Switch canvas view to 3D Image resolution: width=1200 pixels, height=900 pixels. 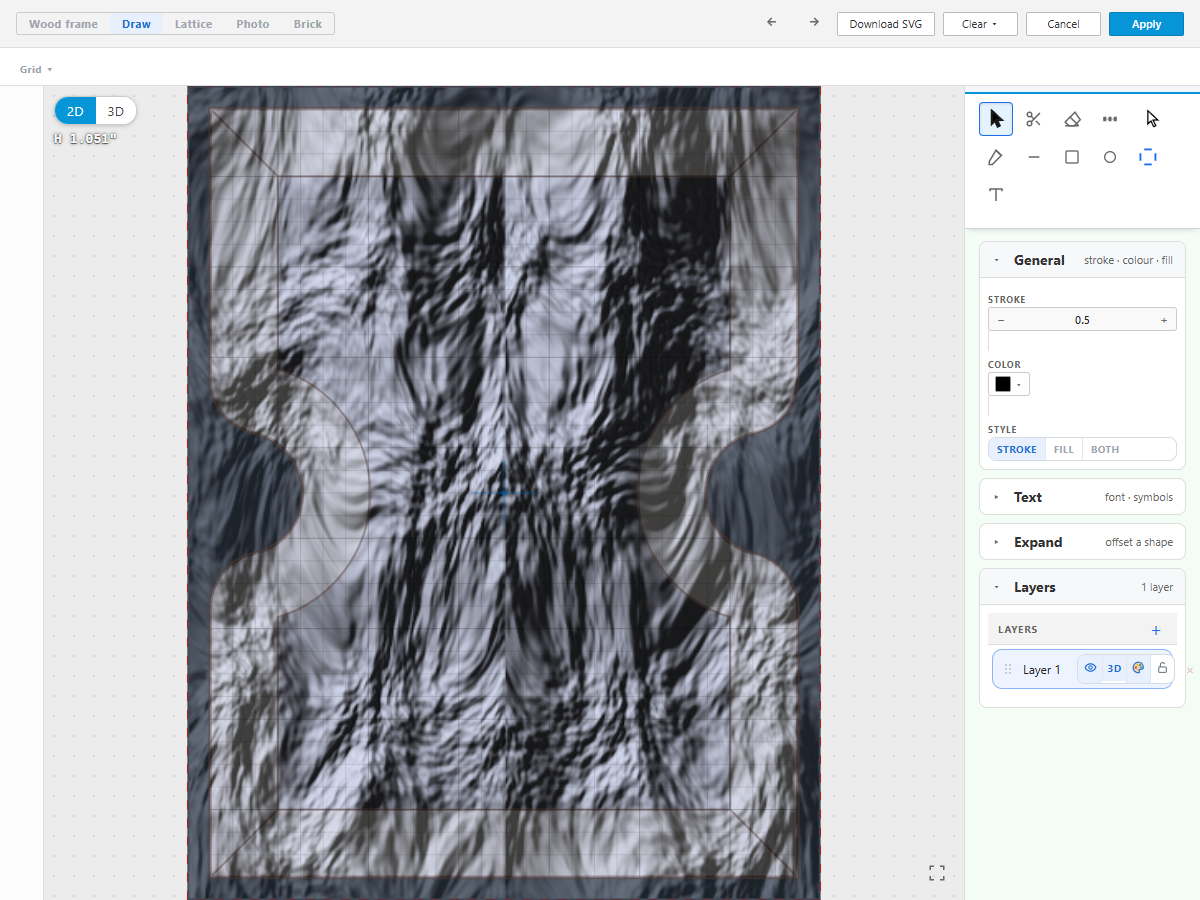pos(116,111)
